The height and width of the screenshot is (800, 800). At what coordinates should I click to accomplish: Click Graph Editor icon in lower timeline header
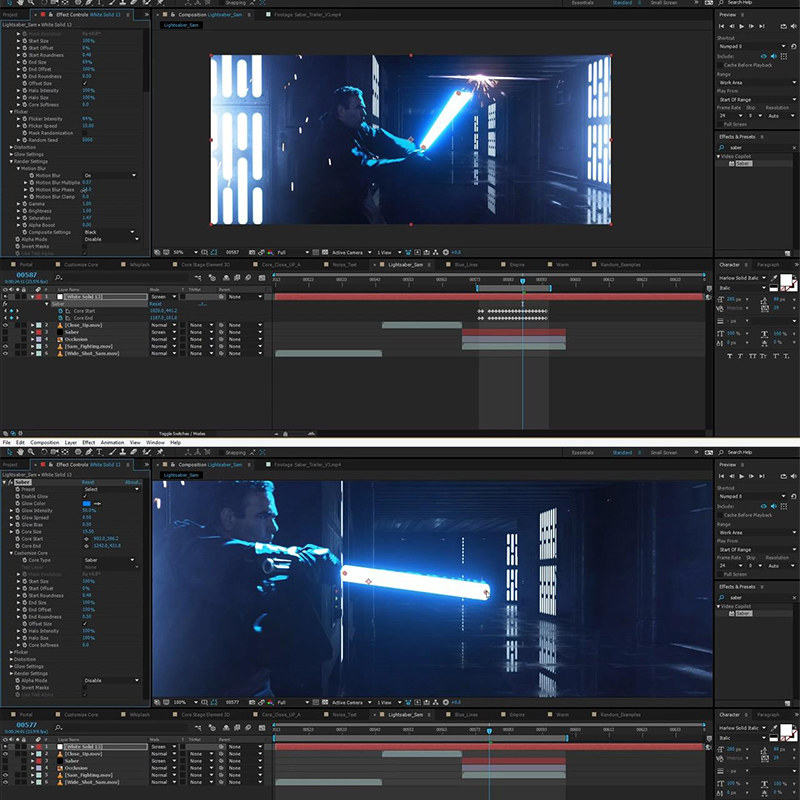(x=262, y=728)
